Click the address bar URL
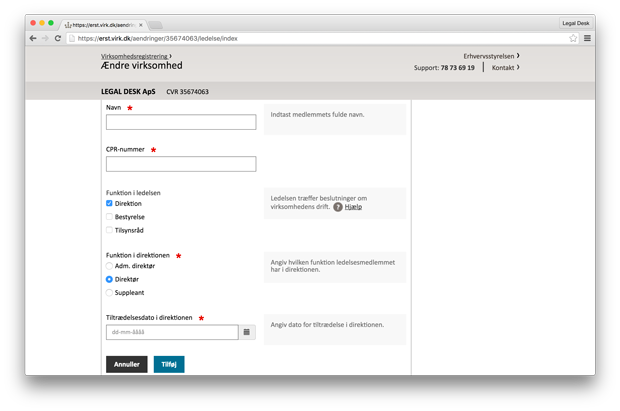This screenshot has width=620, height=411. 157,38
